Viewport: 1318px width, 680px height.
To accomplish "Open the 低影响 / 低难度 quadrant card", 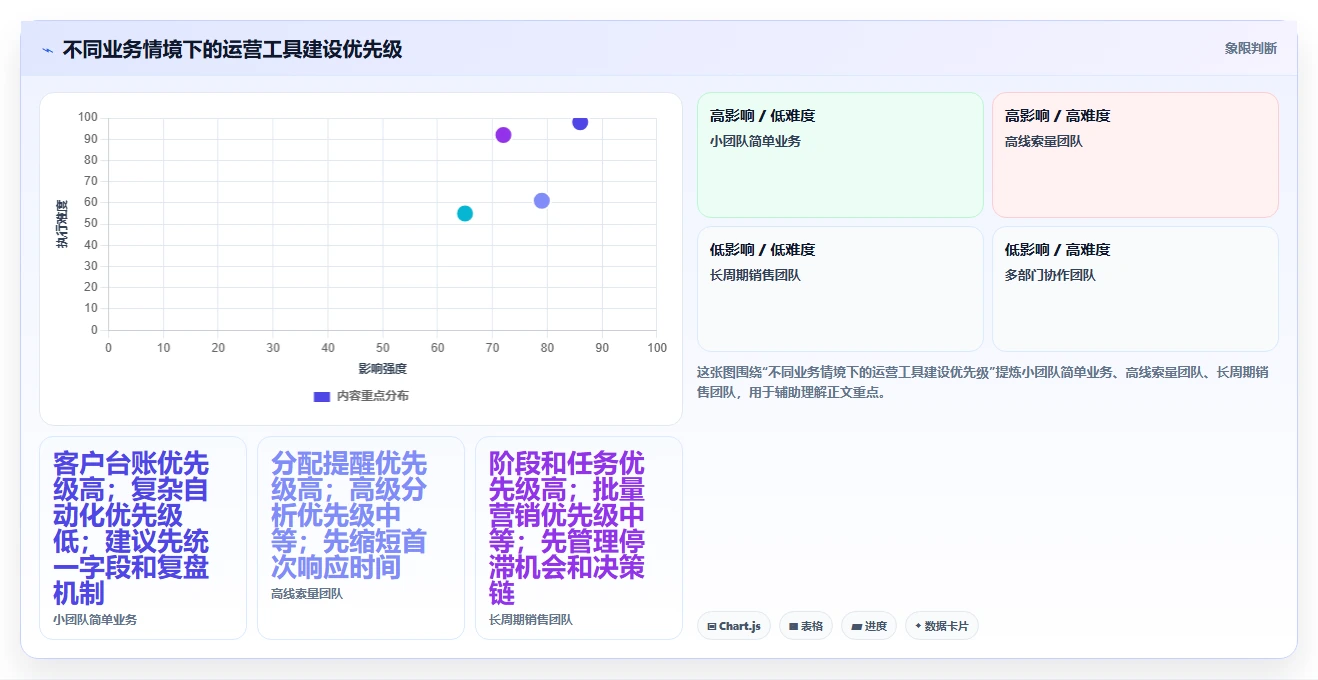I will coord(840,289).
